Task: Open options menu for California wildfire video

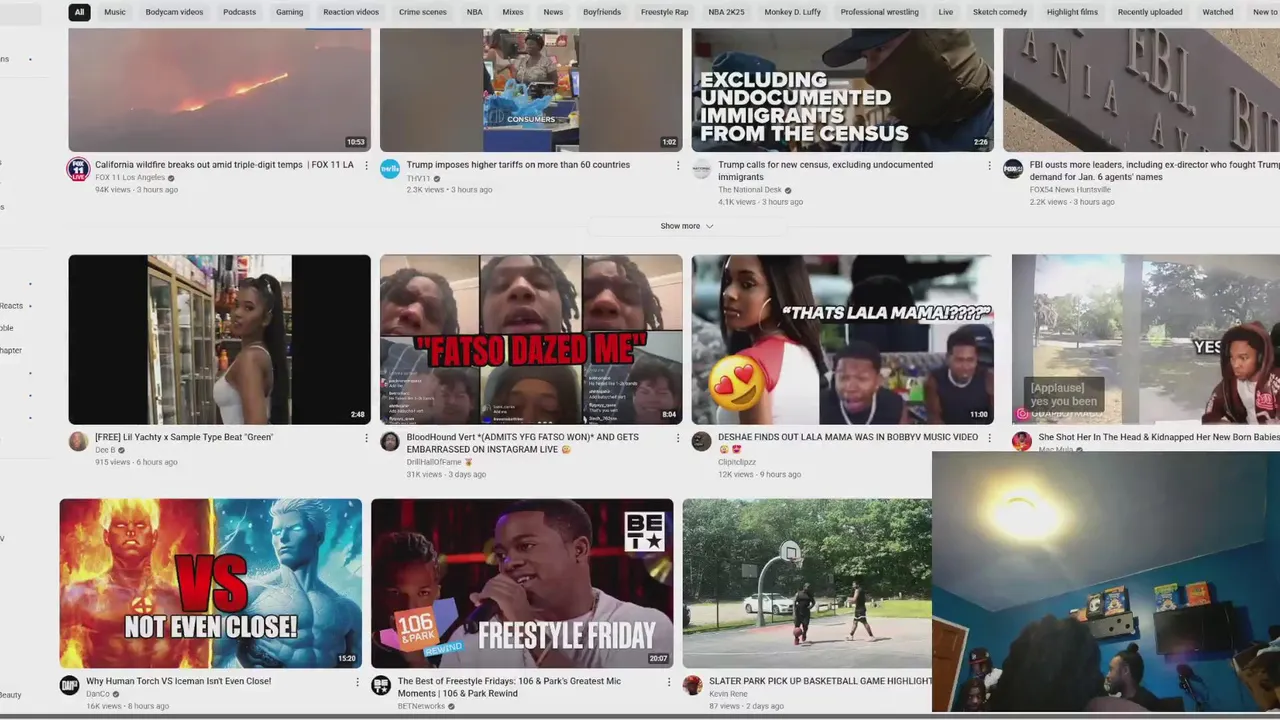Action: coord(366,166)
